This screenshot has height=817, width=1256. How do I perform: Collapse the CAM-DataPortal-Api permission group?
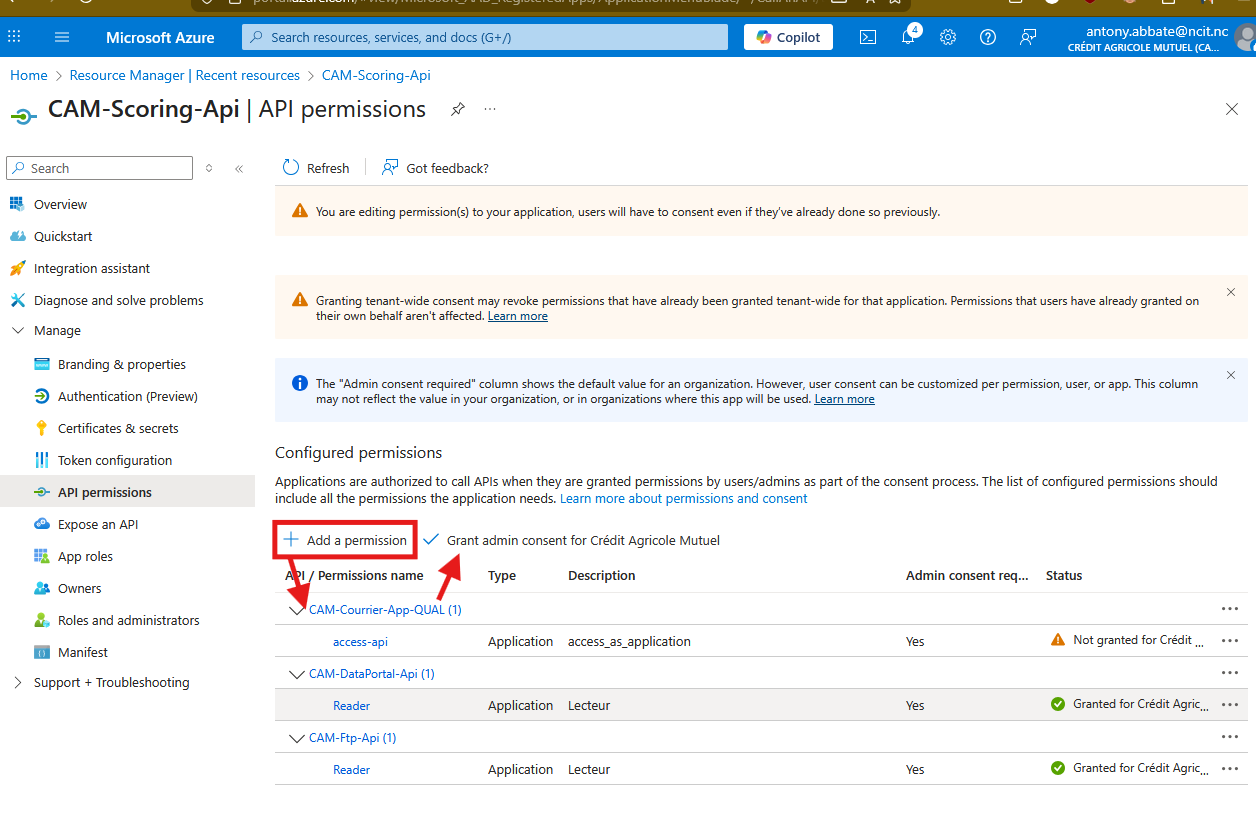tap(296, 674)
